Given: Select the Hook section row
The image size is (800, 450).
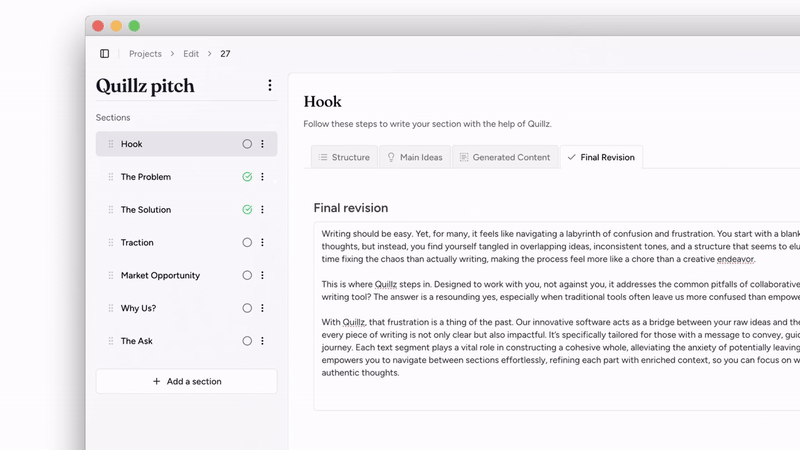Looking at the screenshot, I should pos(187,144).
